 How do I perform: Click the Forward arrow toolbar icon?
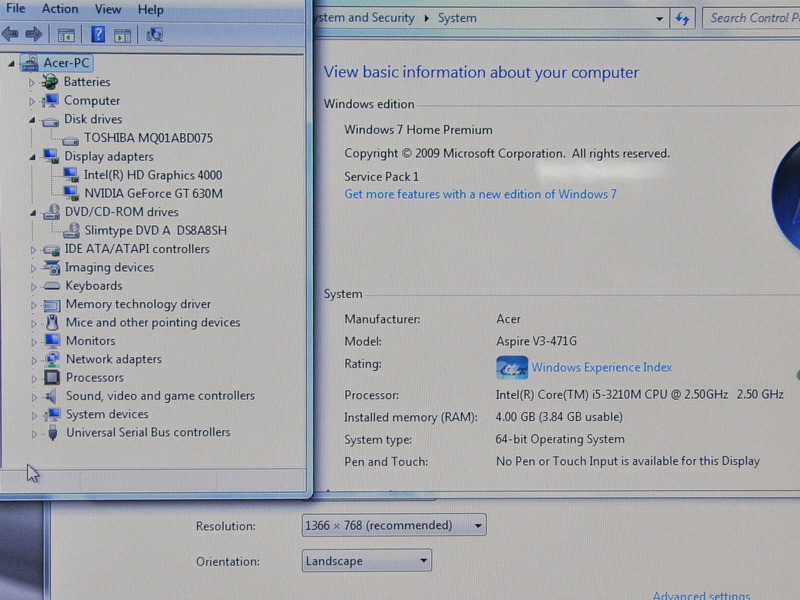click(33, 34)
